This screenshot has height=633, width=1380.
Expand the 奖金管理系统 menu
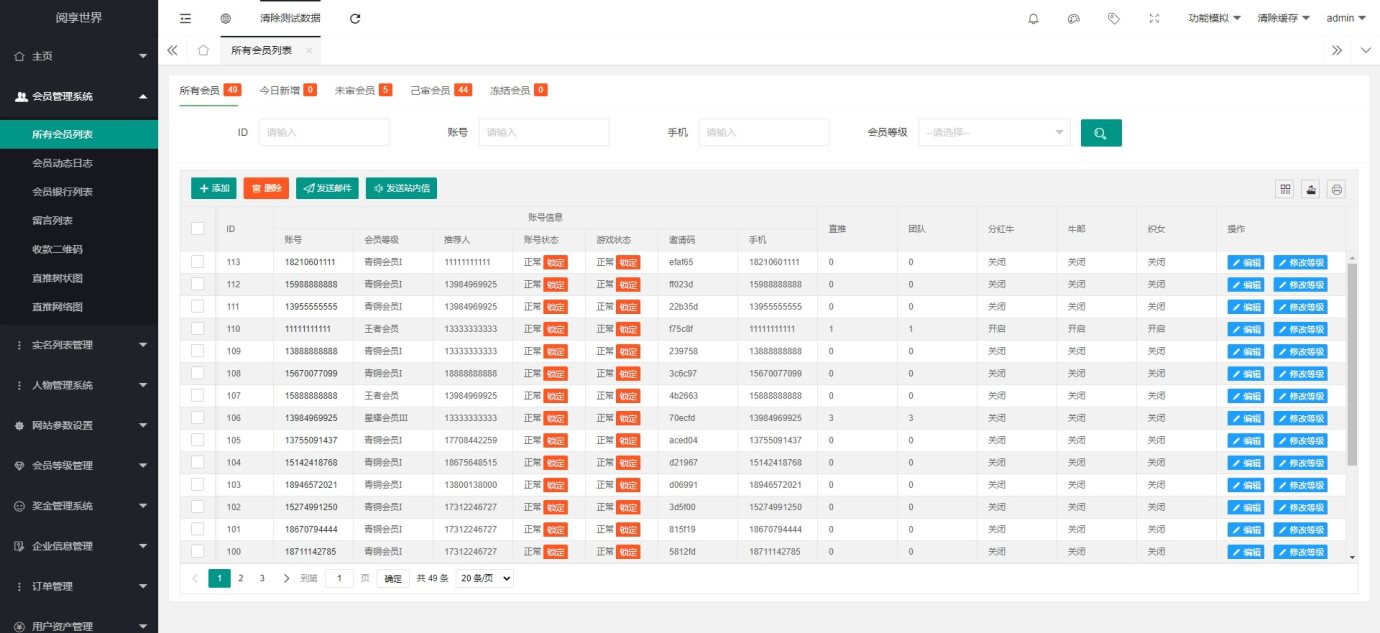[79, 506]
